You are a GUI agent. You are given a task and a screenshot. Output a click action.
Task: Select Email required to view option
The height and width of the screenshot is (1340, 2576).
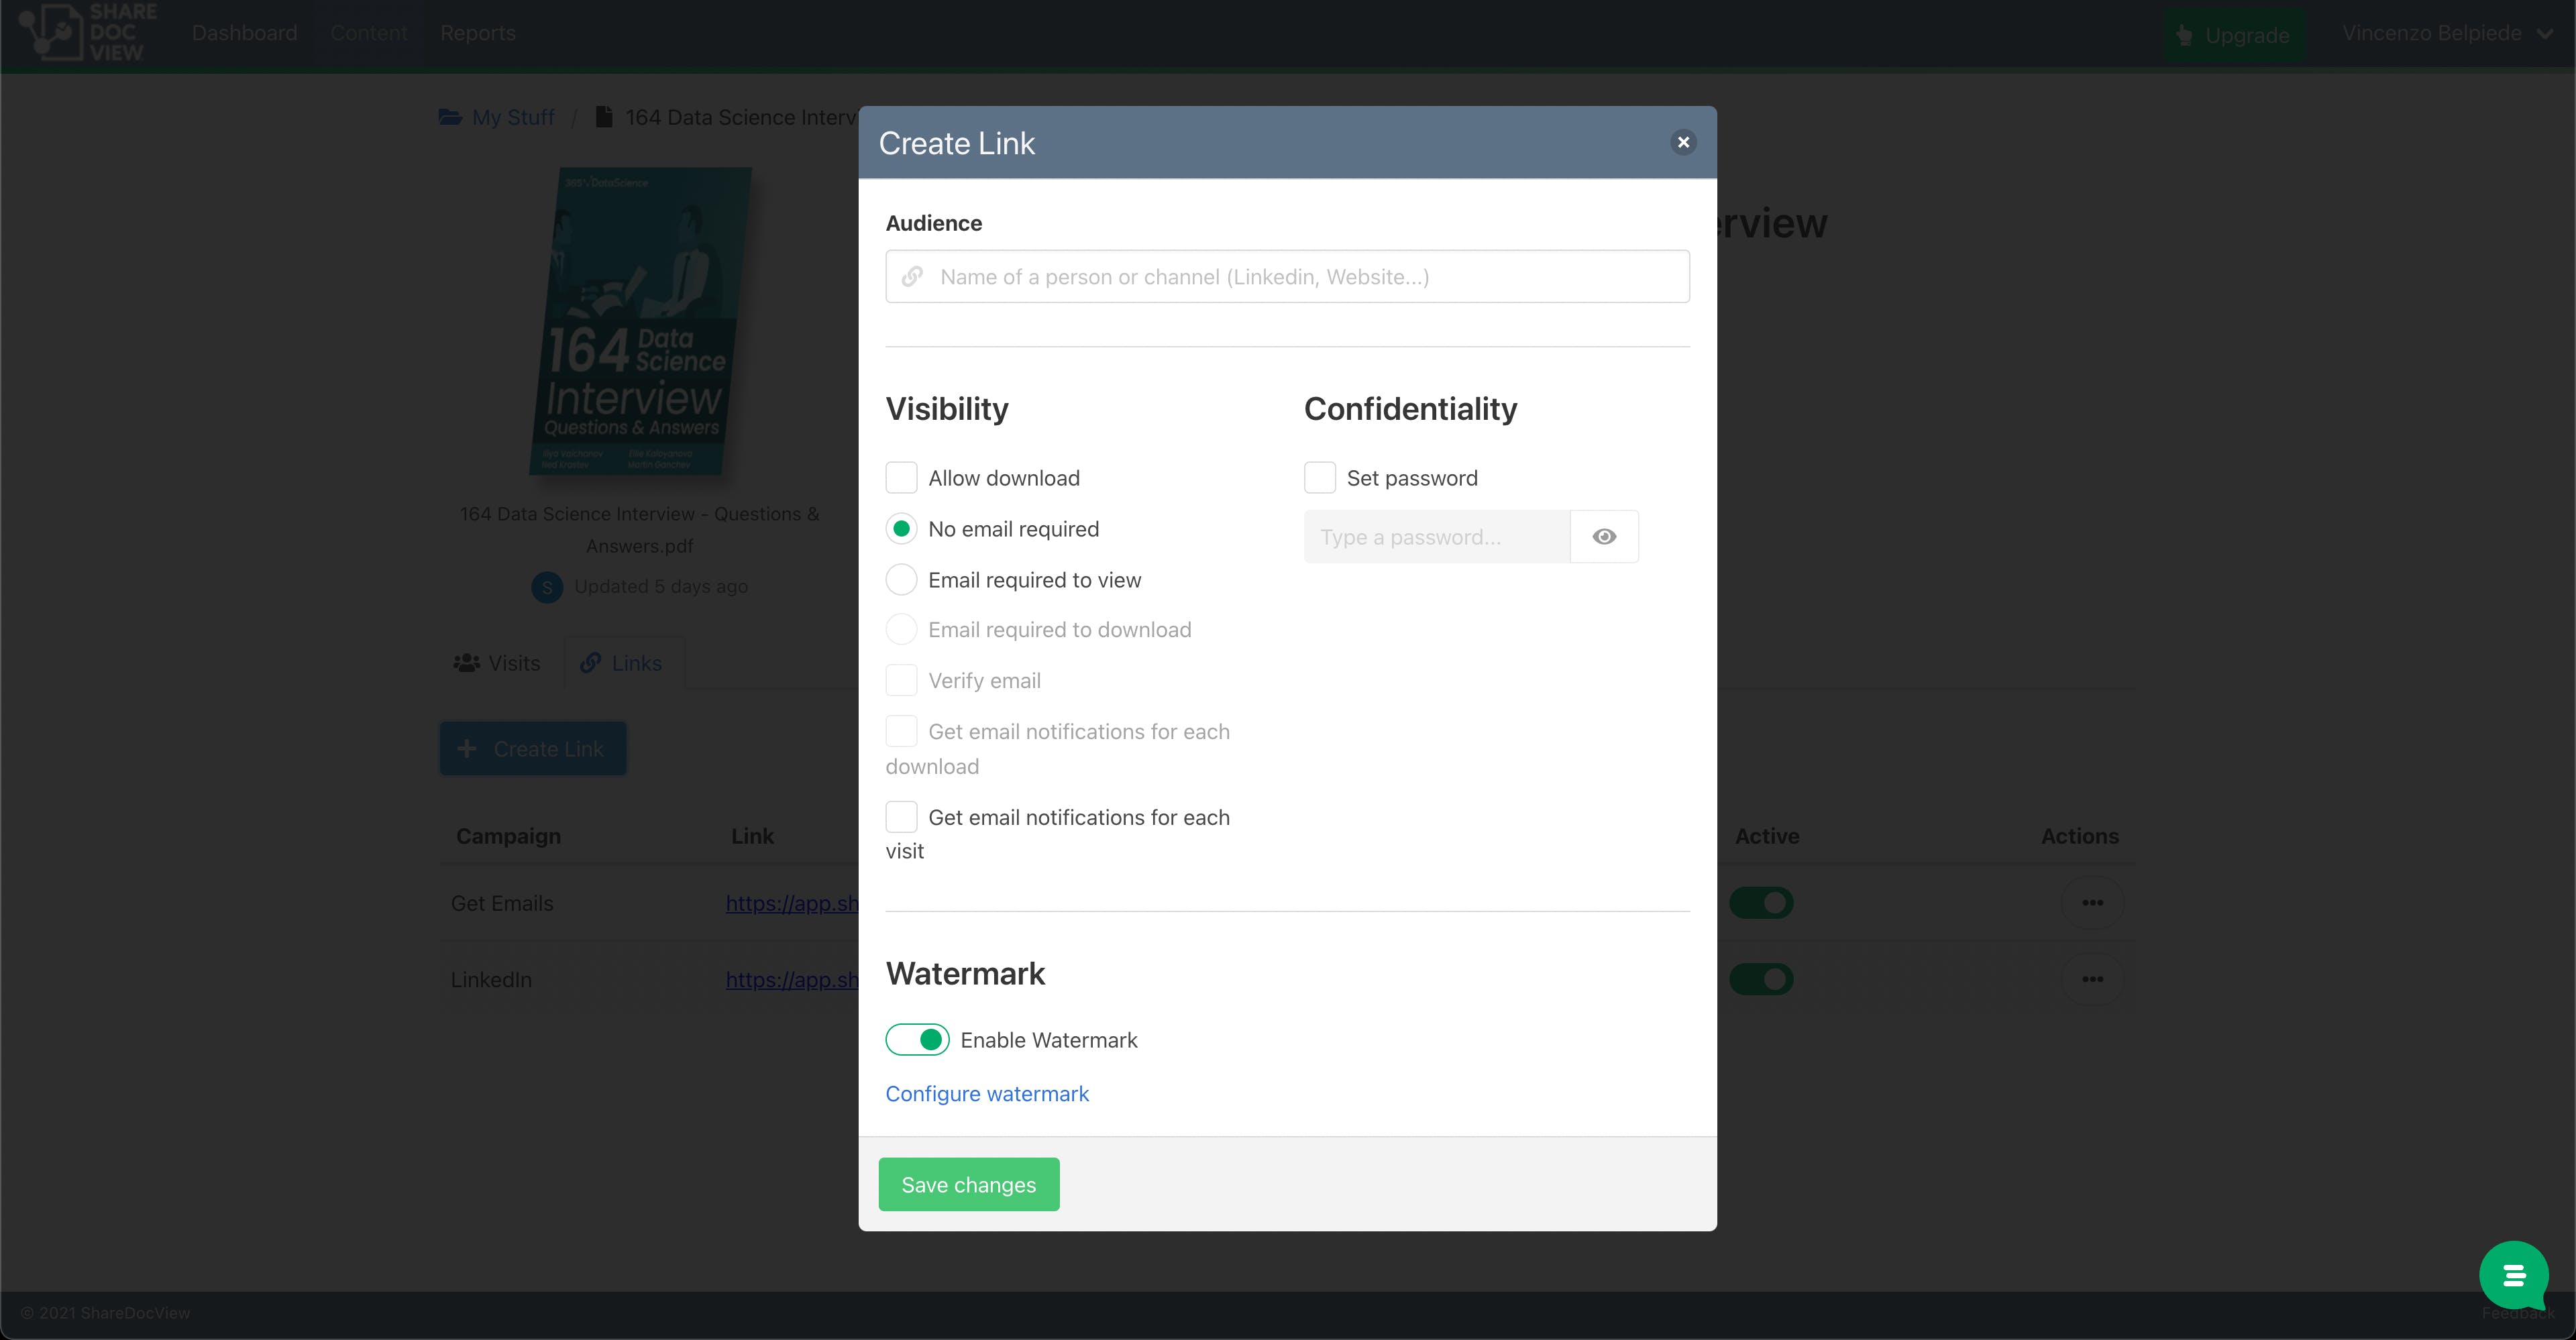point(901,580)
